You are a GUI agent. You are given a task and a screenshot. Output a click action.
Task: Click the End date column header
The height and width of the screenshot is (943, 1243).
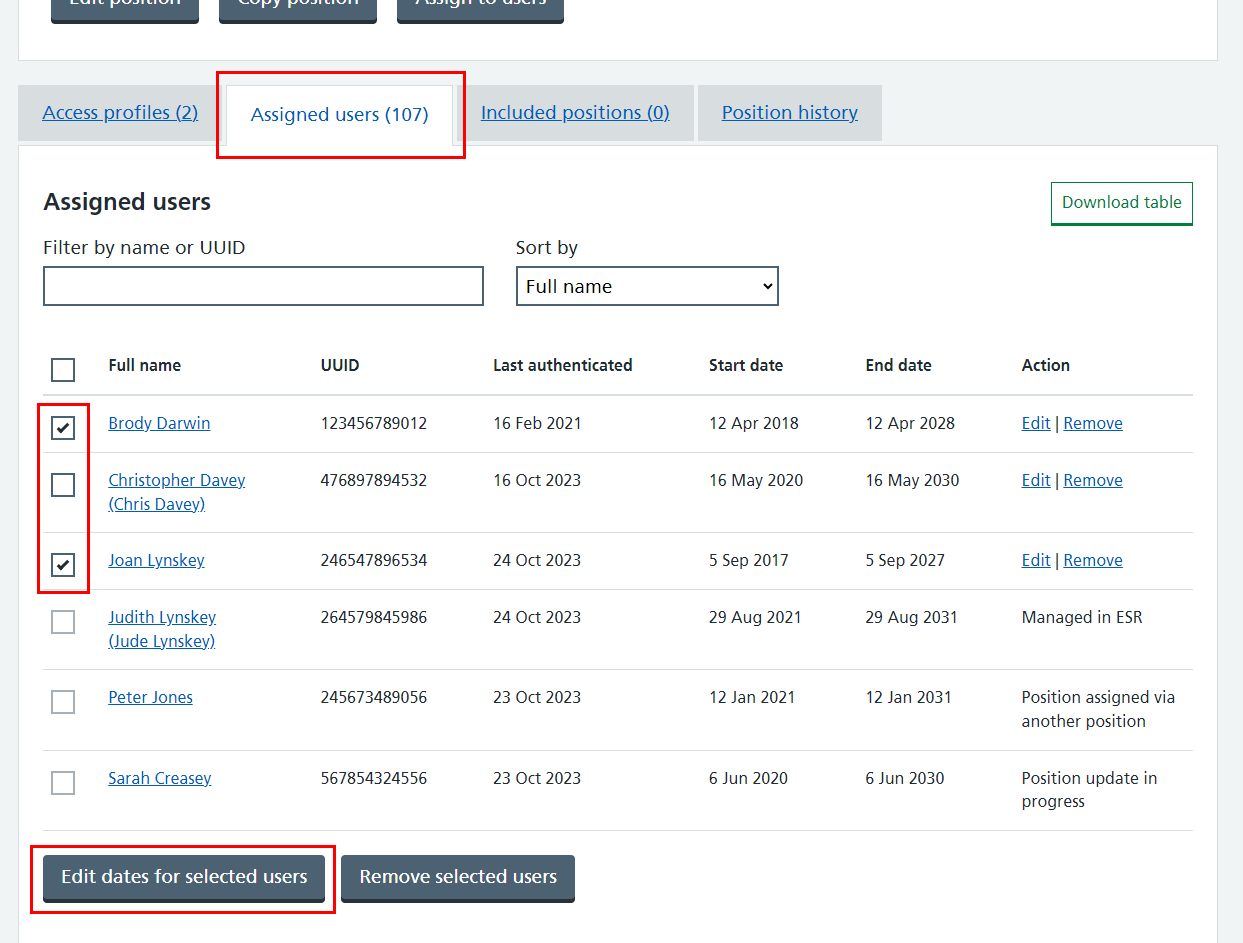pyautogui.click(x=899, y=365)
